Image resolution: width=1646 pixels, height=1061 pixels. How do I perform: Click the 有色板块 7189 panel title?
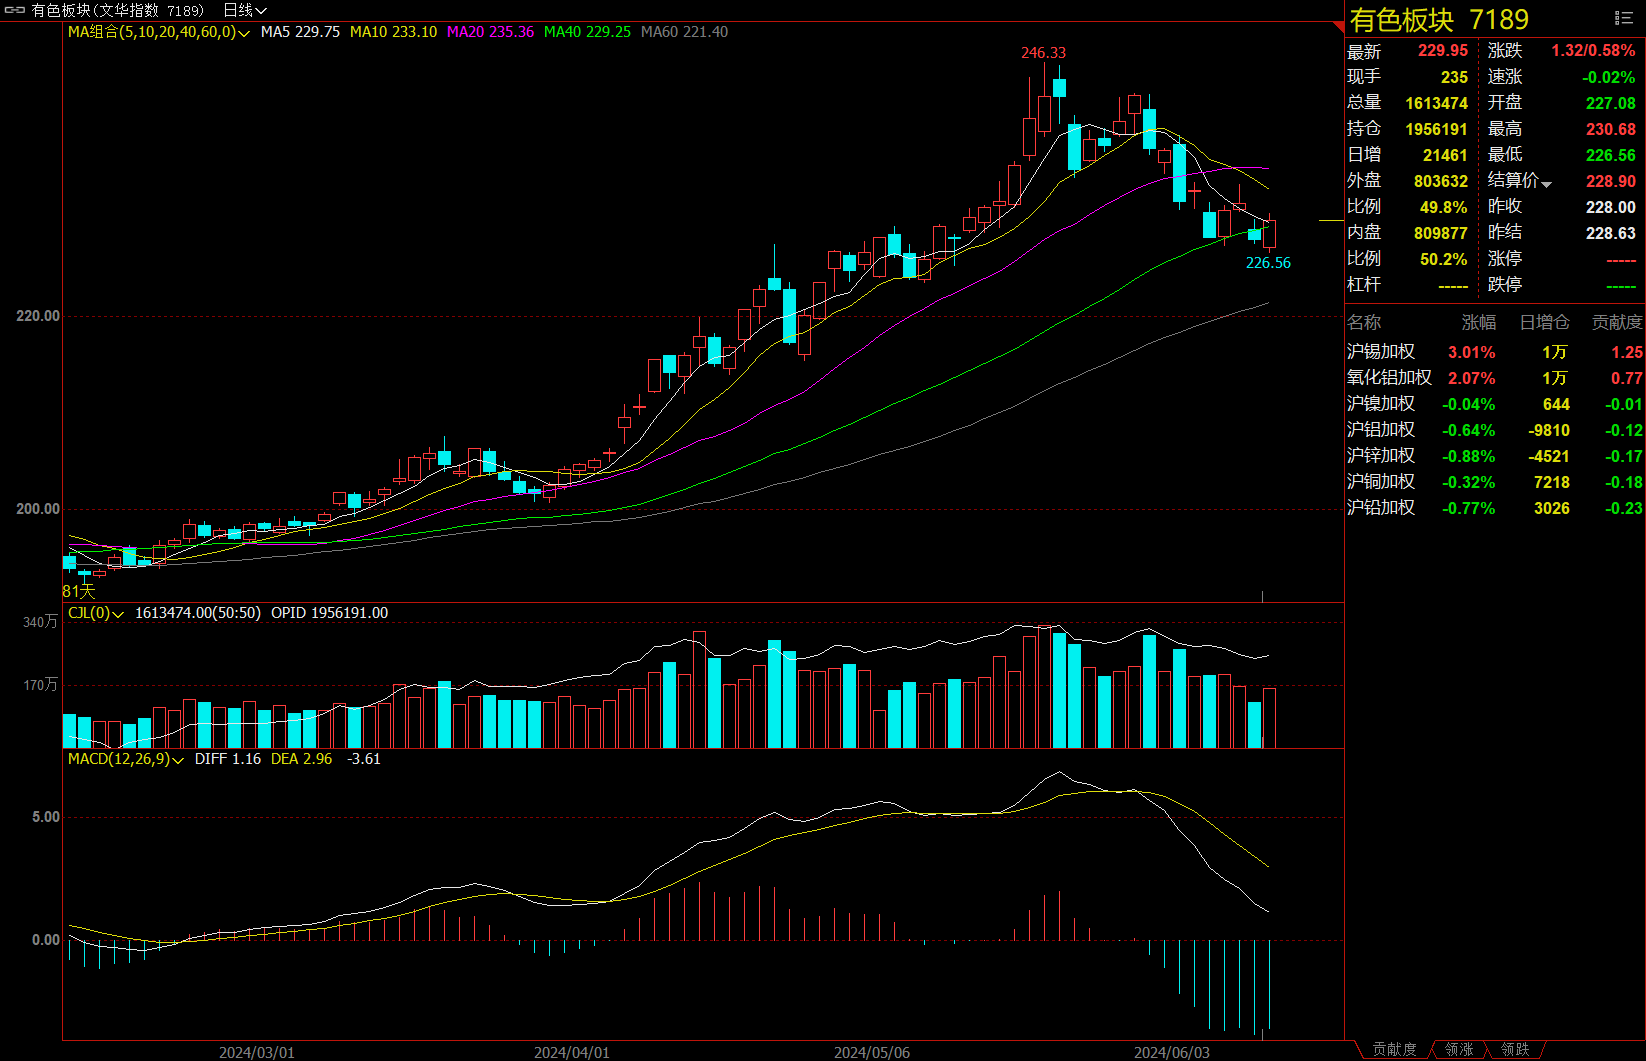(x=1439, y=19)
